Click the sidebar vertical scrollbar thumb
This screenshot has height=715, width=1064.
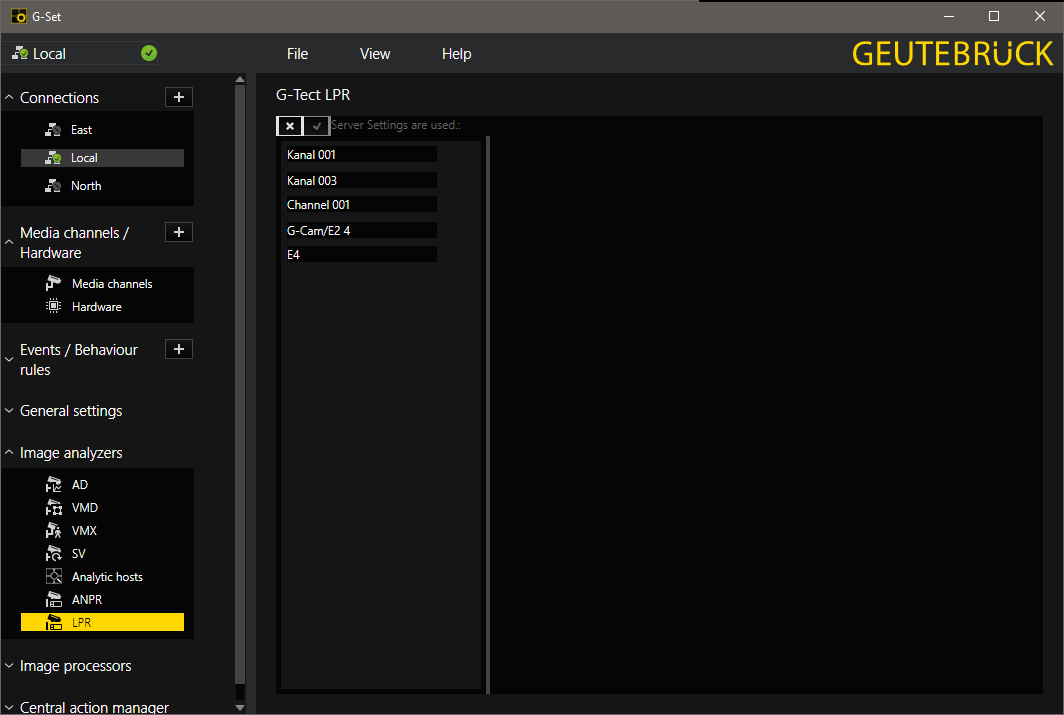click(x=240, y=384)
